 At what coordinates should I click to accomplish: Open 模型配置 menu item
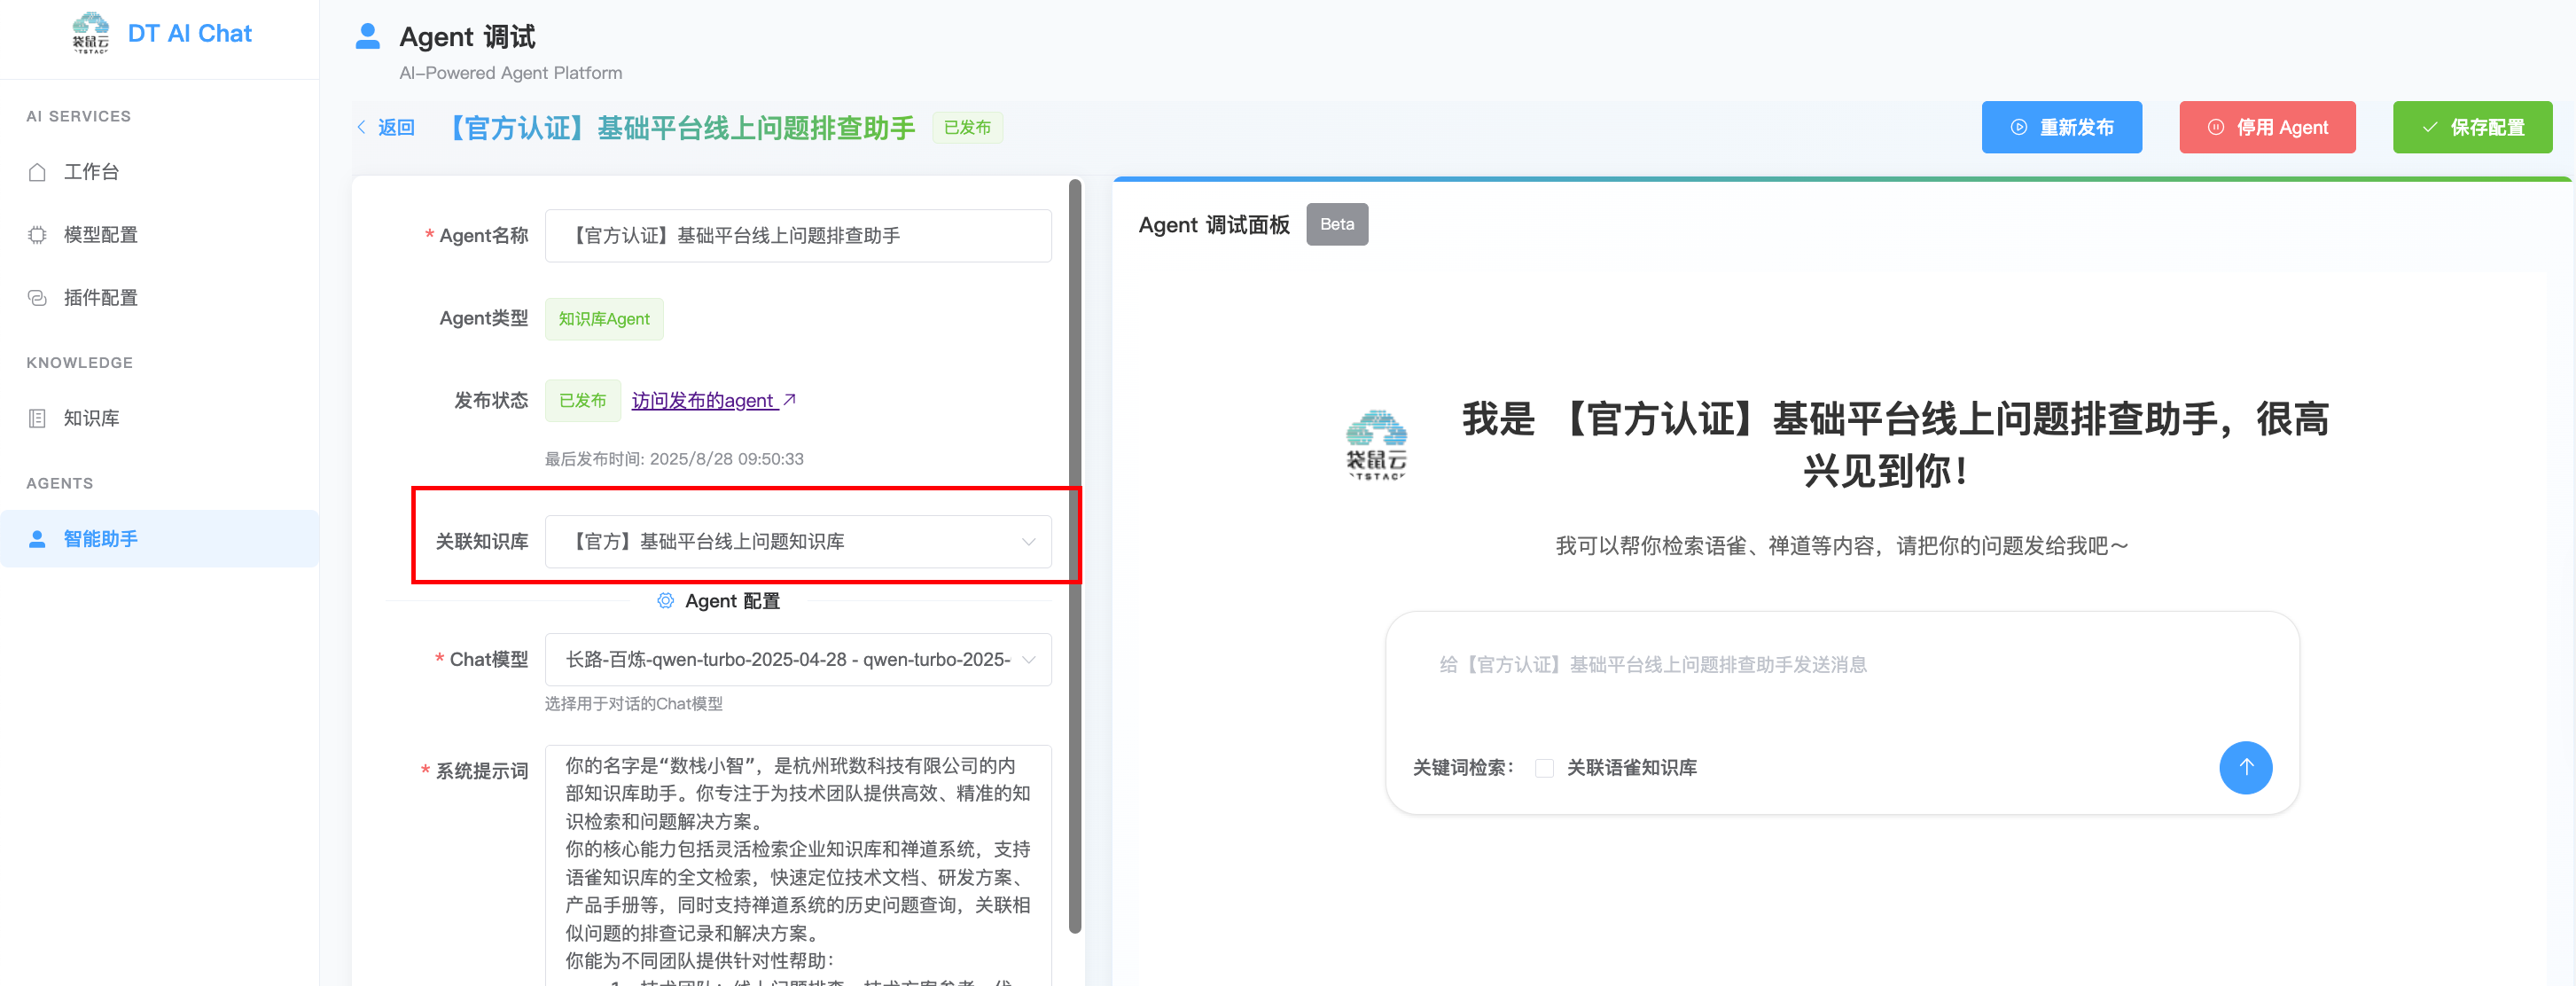pos(100,235)
